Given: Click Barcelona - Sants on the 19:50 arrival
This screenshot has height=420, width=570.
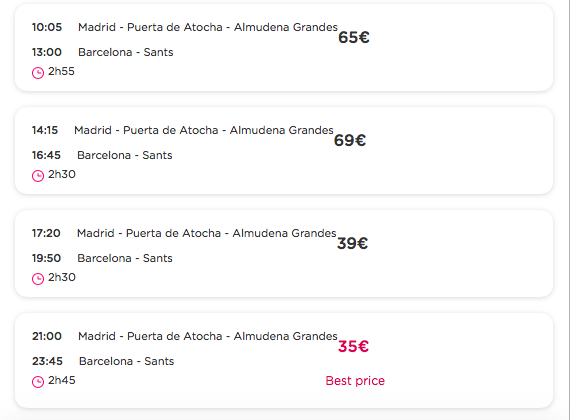Looking at the screenshot, I should point(125,258).
